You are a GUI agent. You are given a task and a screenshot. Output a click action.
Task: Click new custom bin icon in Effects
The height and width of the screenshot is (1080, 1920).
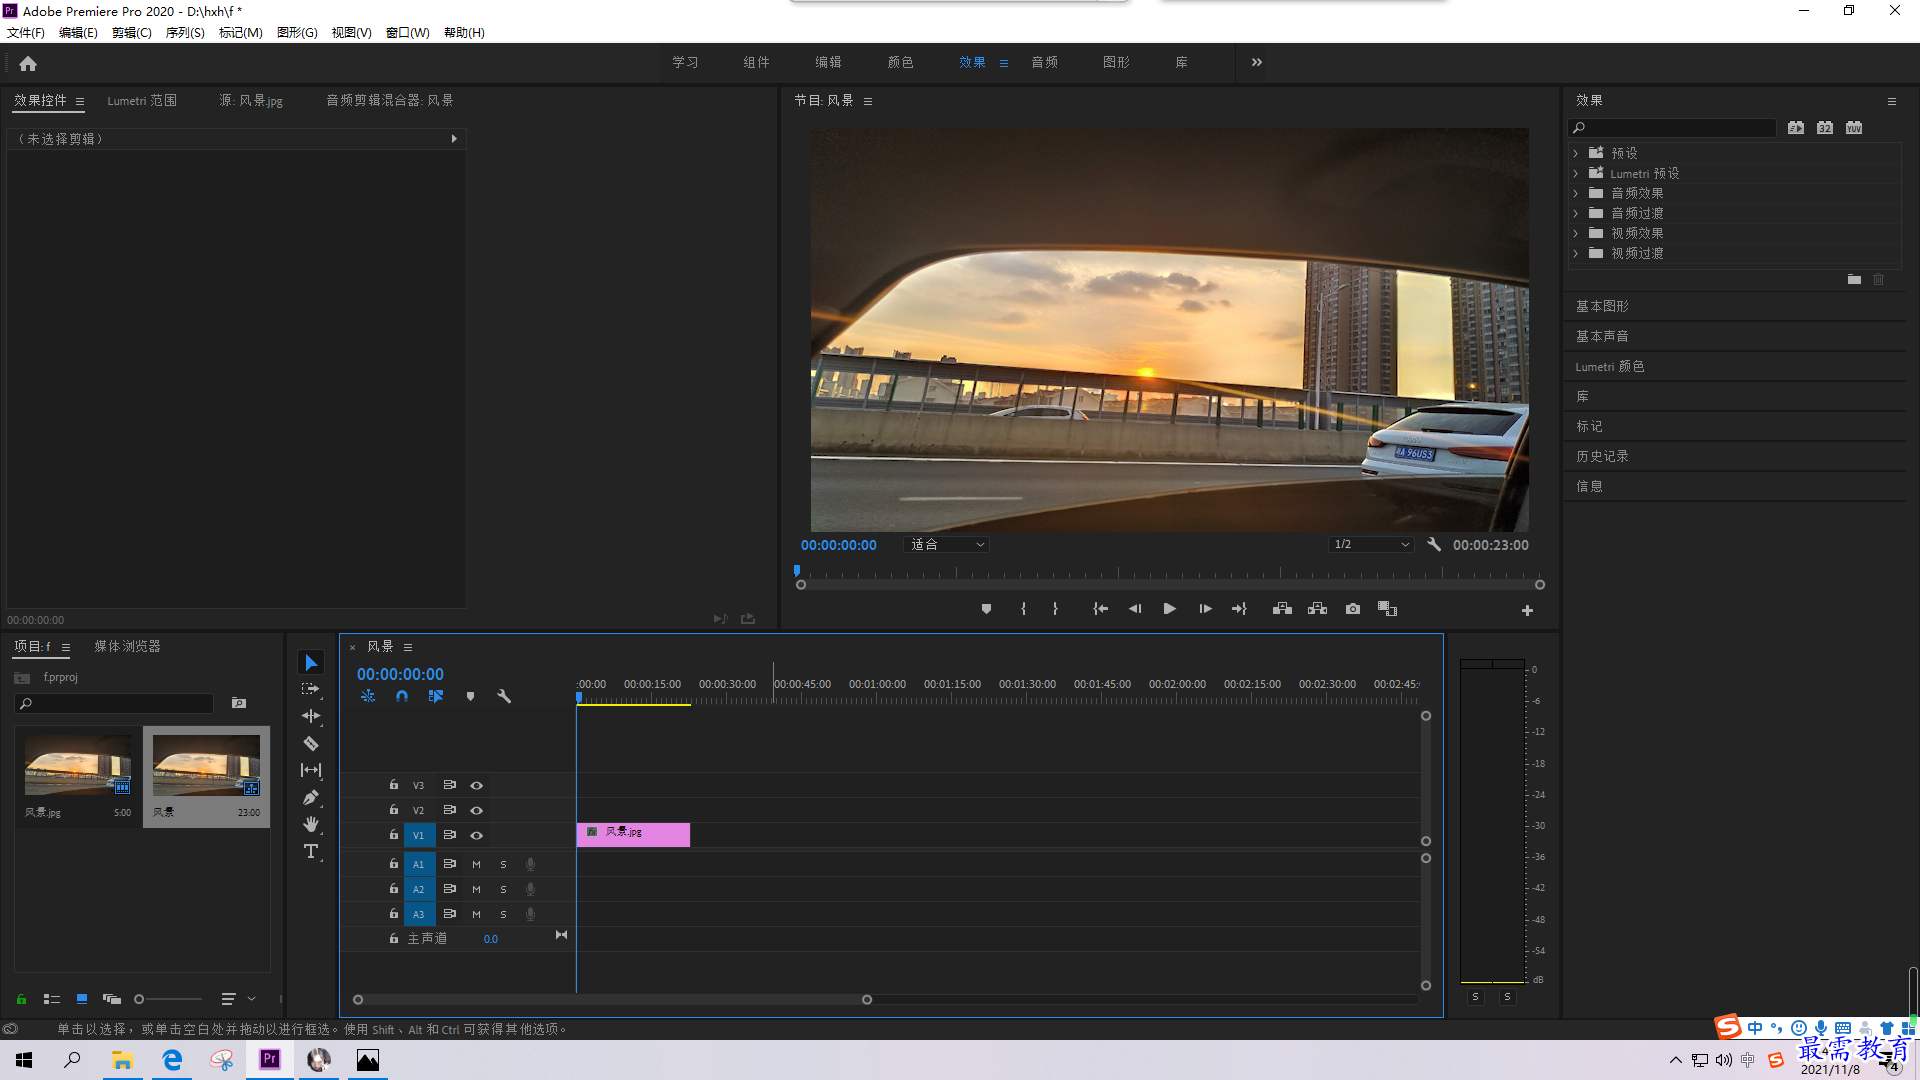coord(1854,280)
